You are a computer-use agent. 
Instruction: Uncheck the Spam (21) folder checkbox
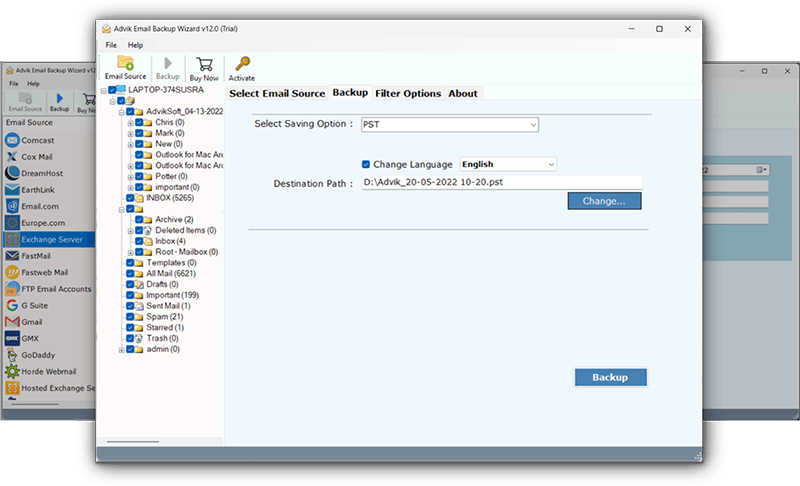(130, 317)
